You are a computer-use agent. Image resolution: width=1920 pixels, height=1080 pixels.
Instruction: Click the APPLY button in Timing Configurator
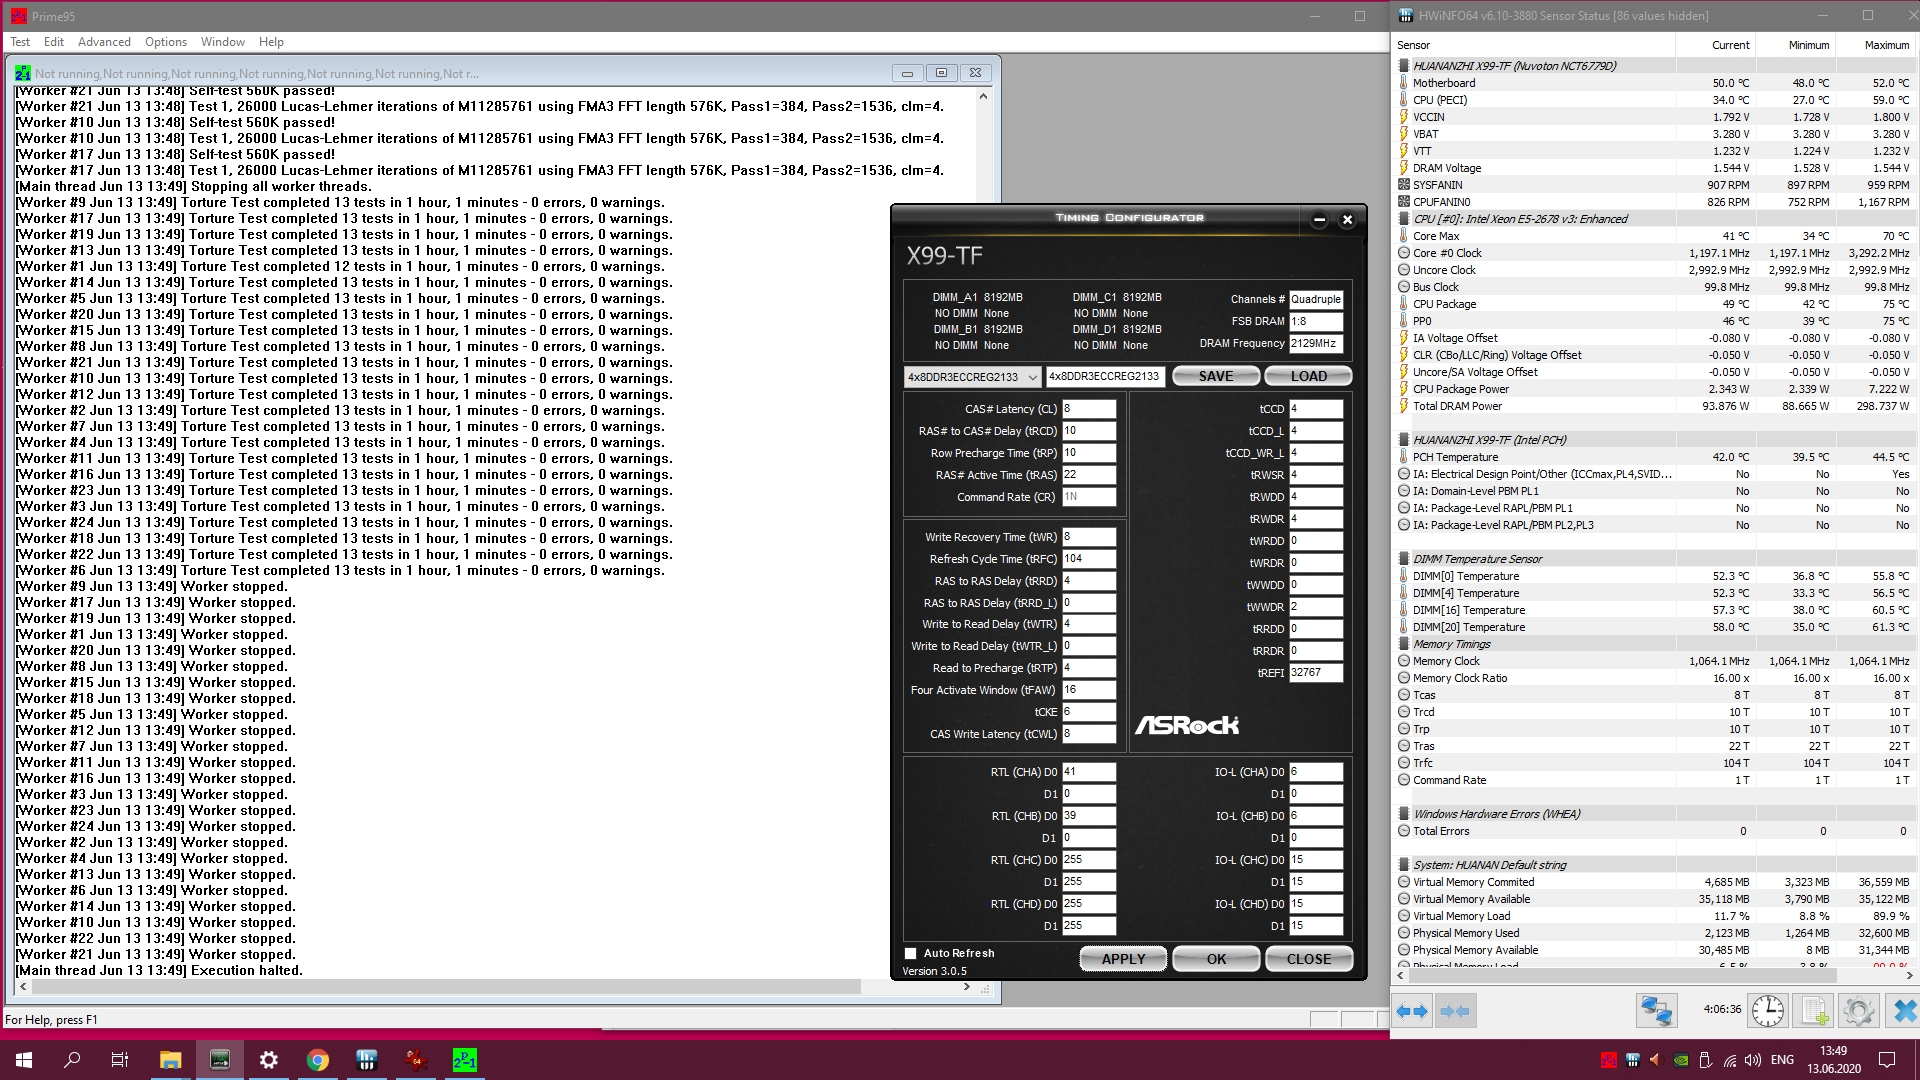[x=1123, y=959]
